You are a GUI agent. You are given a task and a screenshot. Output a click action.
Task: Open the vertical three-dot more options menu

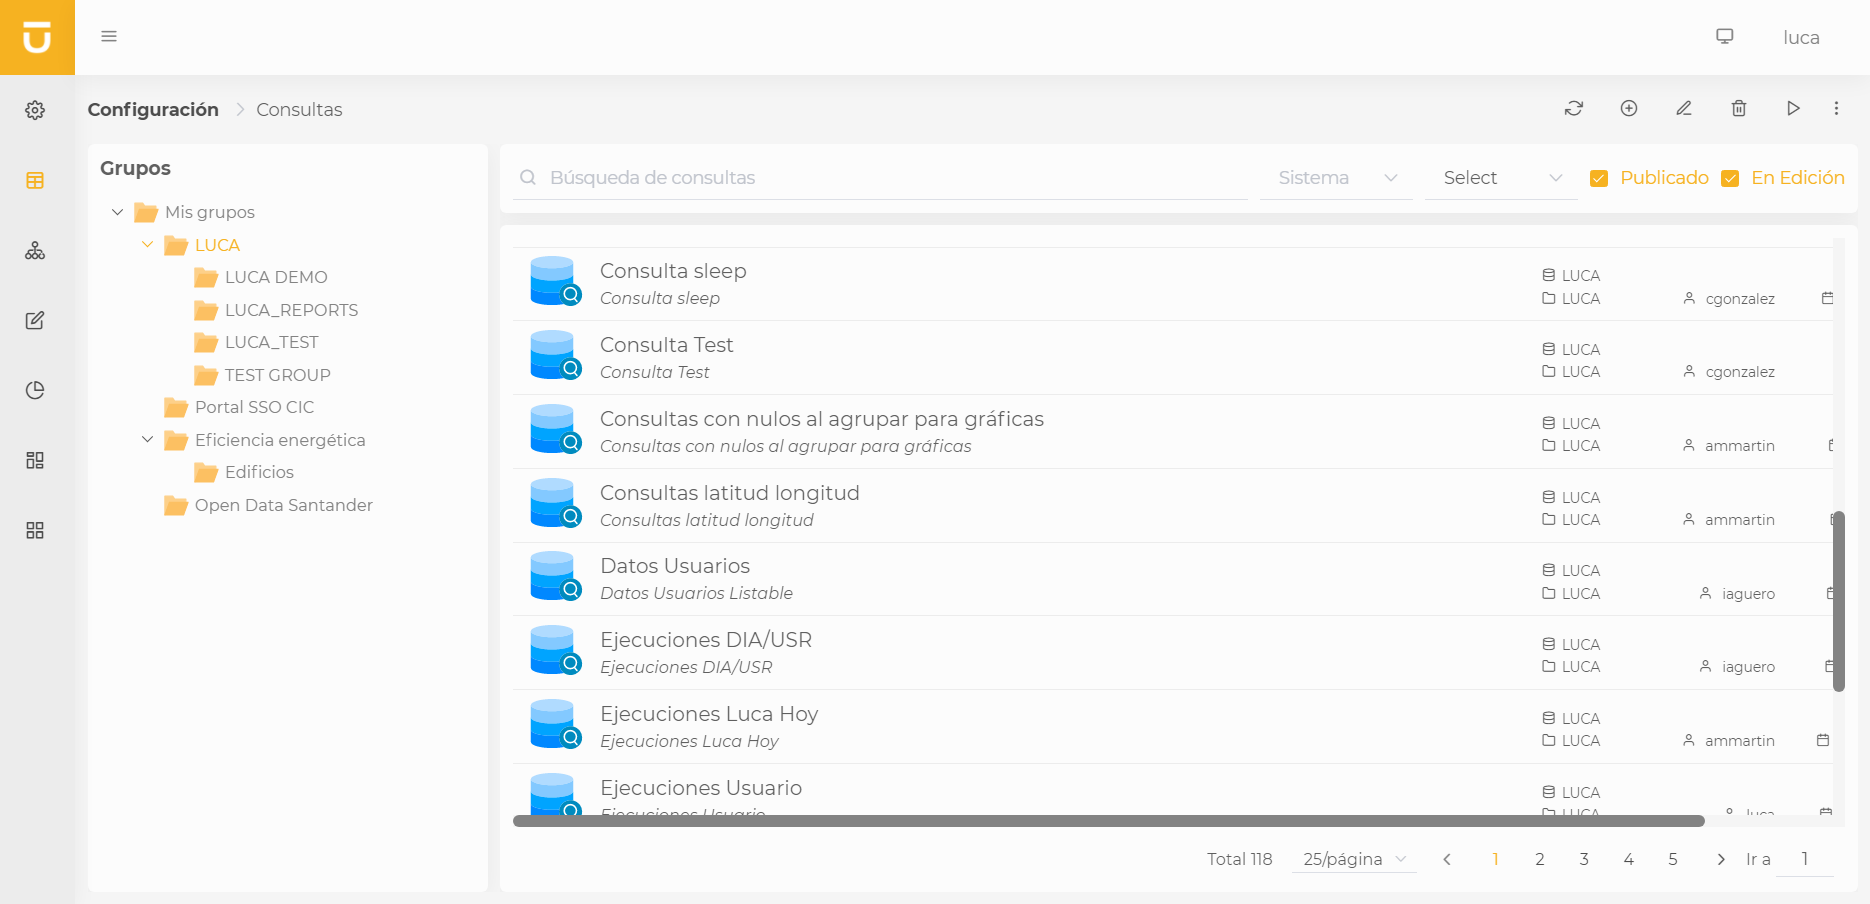pos(1836,108)
